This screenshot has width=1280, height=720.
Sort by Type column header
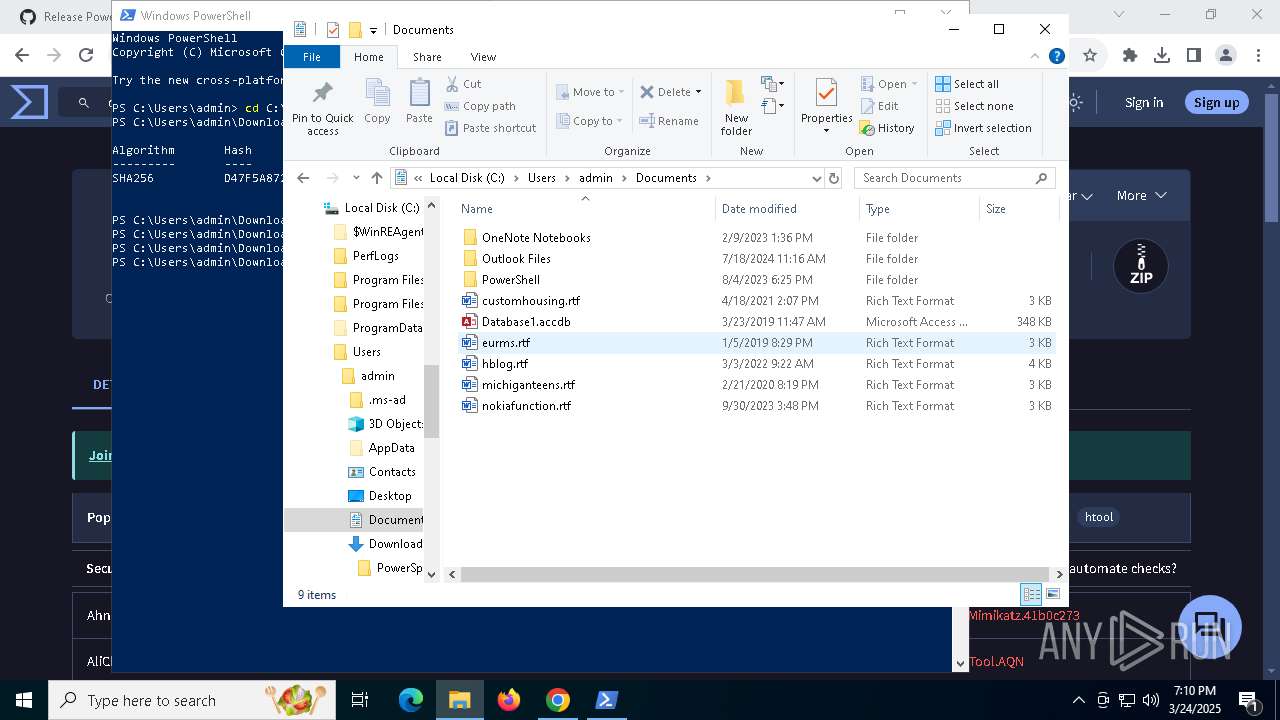click(919, 209)
